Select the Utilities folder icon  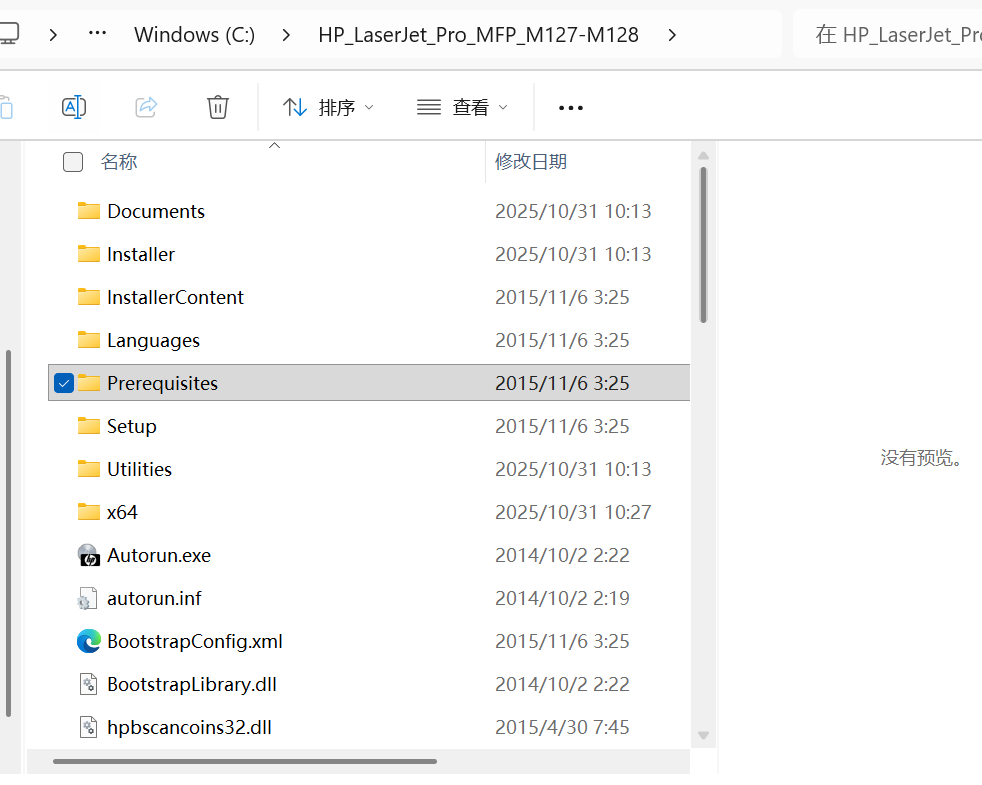pyautogui.click(x=88, y=469)
